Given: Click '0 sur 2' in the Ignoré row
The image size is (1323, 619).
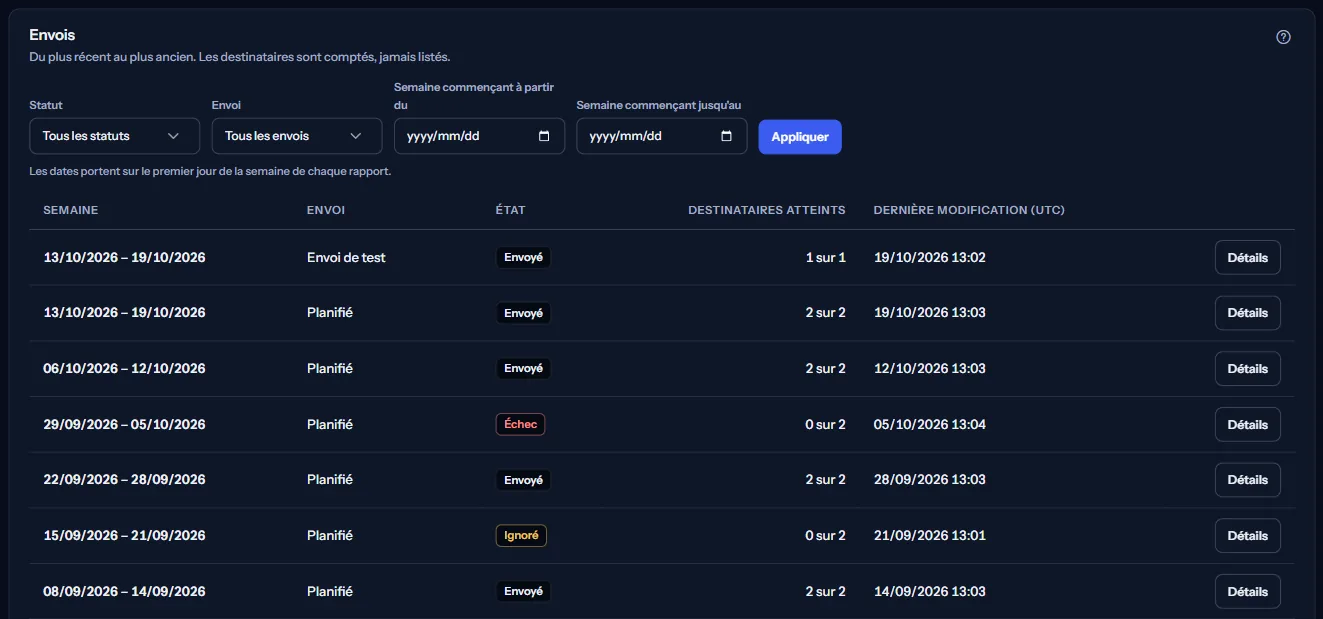Looking at the screenshot, I should pyautogui.click(x=826, y=535).
